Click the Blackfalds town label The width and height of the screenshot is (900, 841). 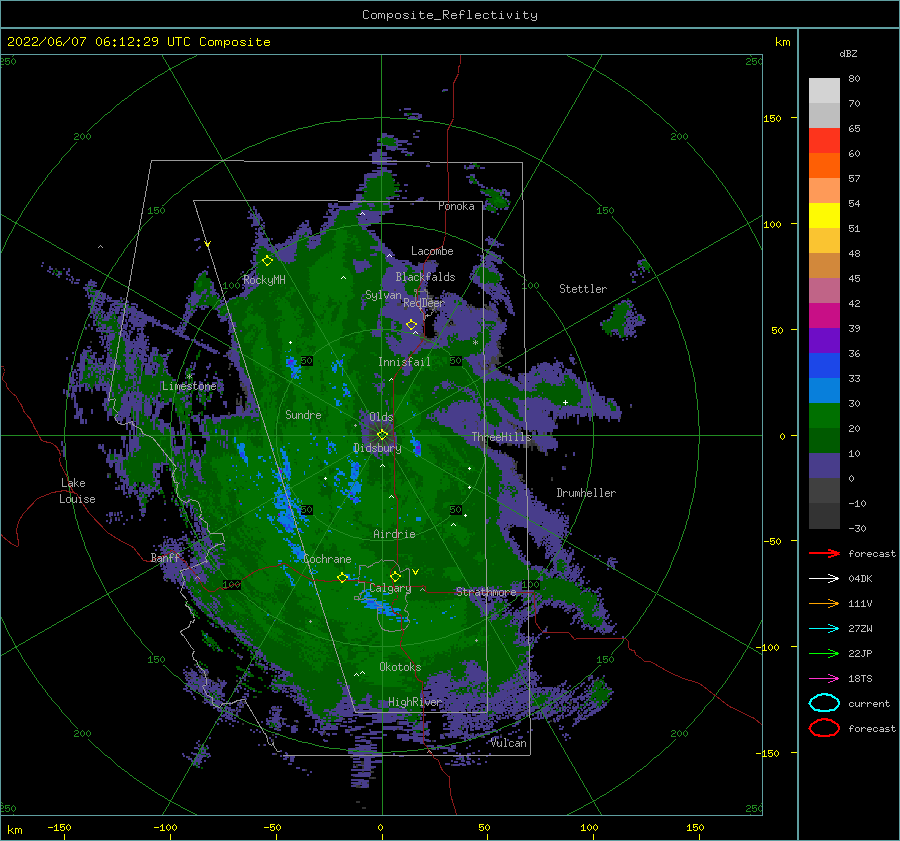click(x=425, y=277)
